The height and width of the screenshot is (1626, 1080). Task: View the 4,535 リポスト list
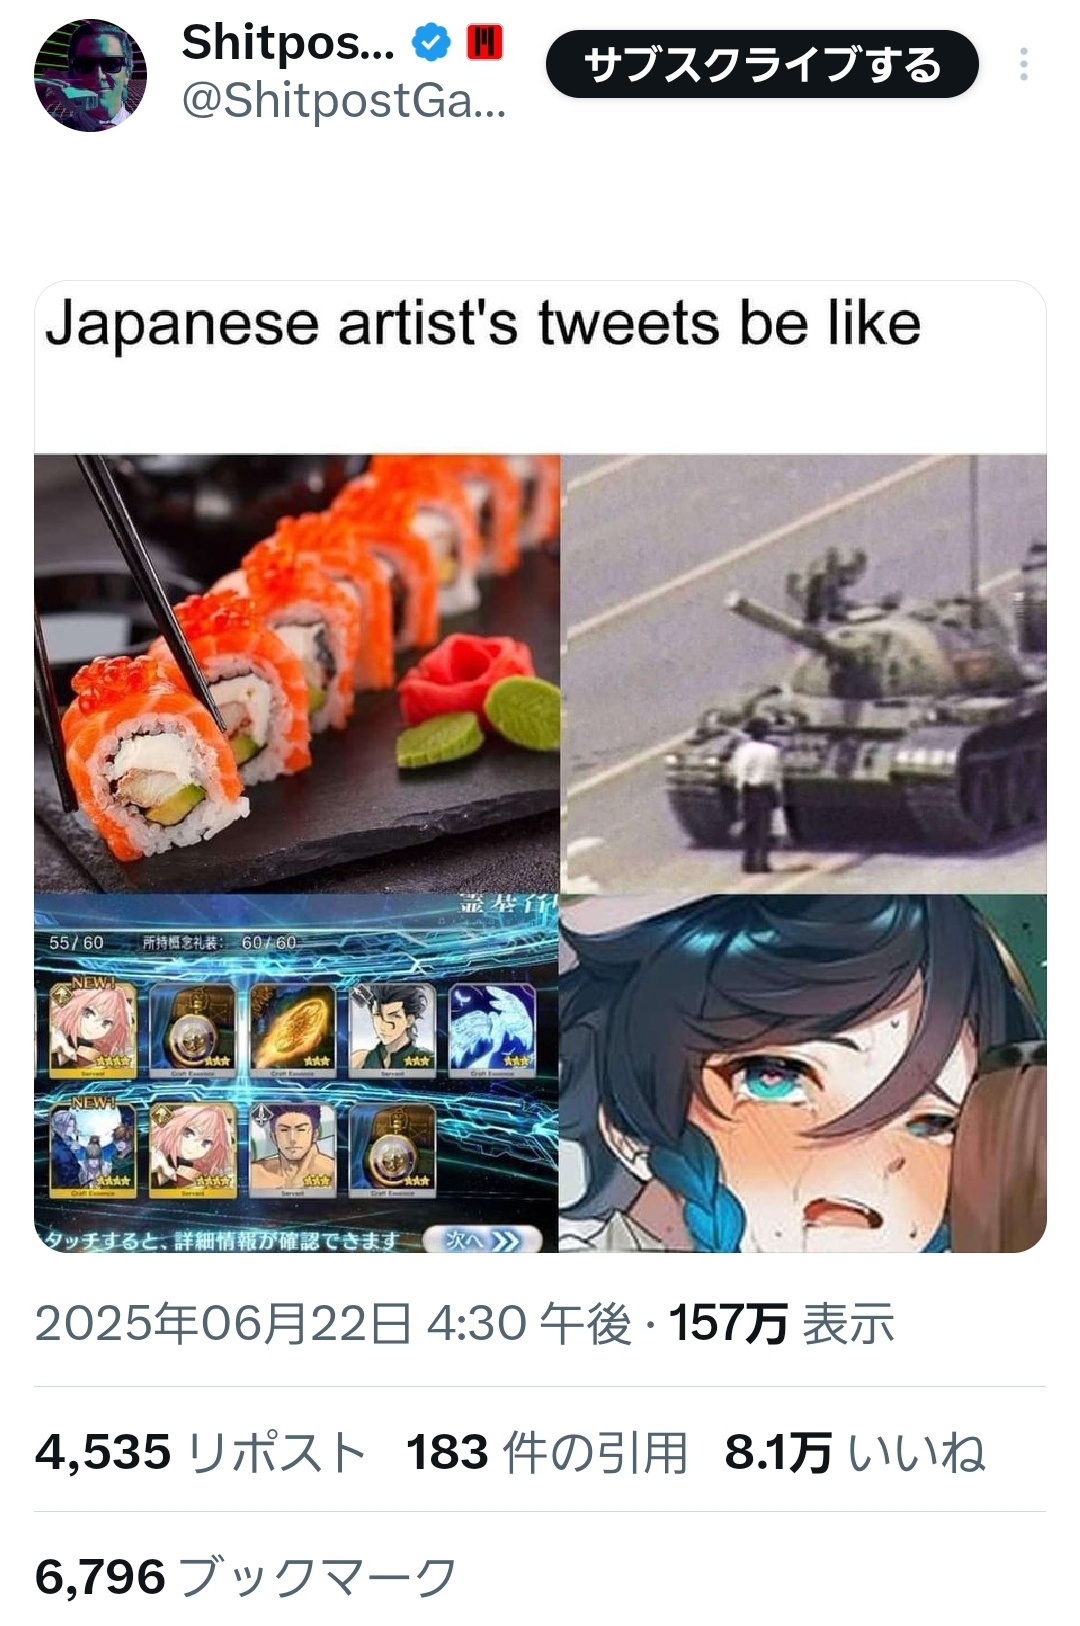(201, 1452)
